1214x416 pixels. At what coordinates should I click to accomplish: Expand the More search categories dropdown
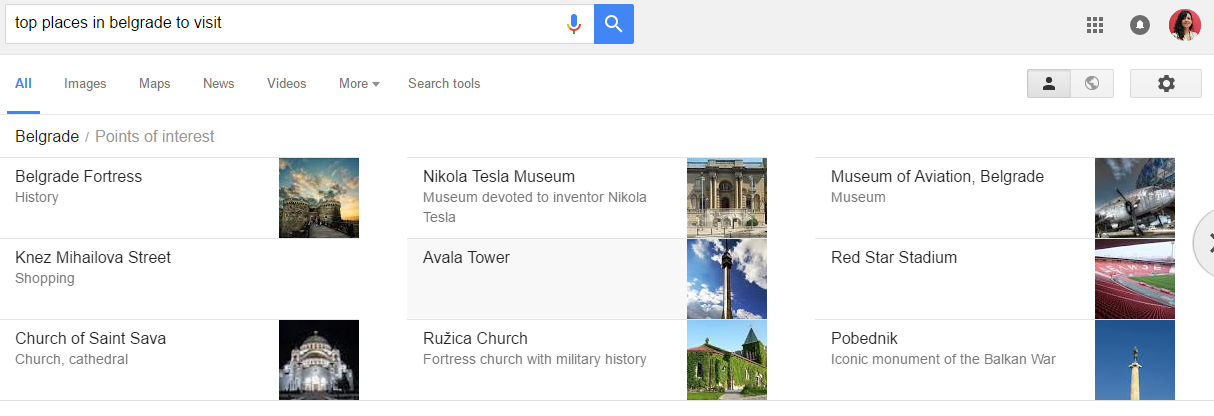pyautogui.click(x=359, y=84)
